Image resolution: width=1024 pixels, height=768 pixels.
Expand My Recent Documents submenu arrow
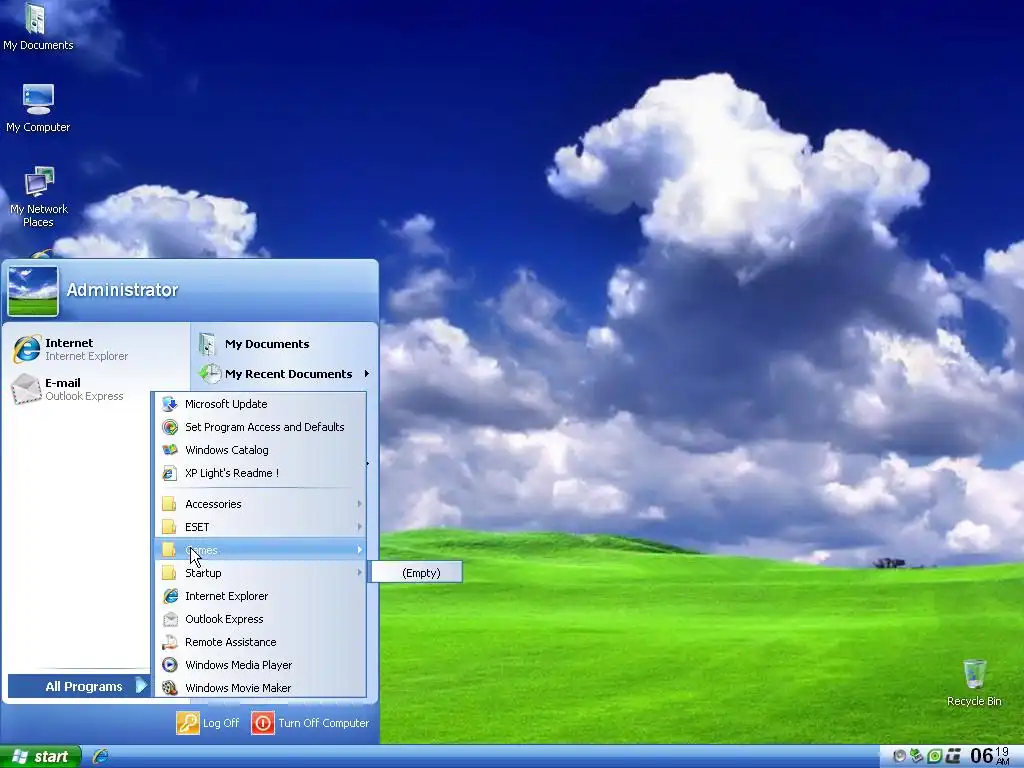click(367, 374)
